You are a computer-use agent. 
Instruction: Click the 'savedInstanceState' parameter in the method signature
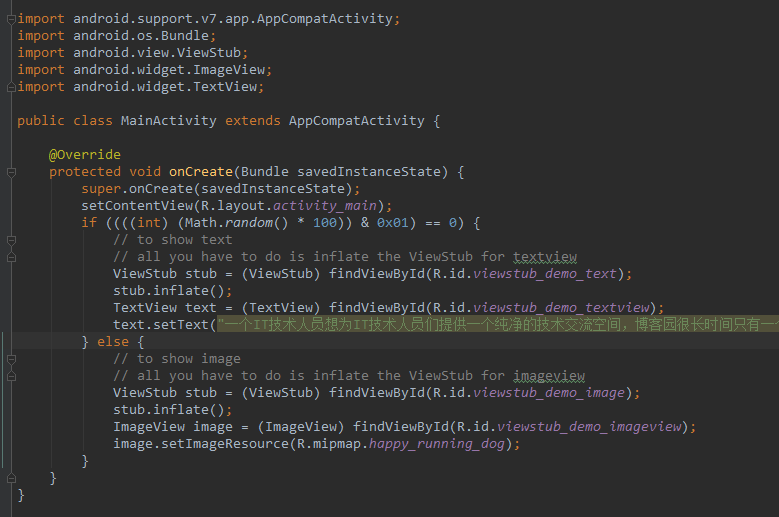click(x=369, y=172)
